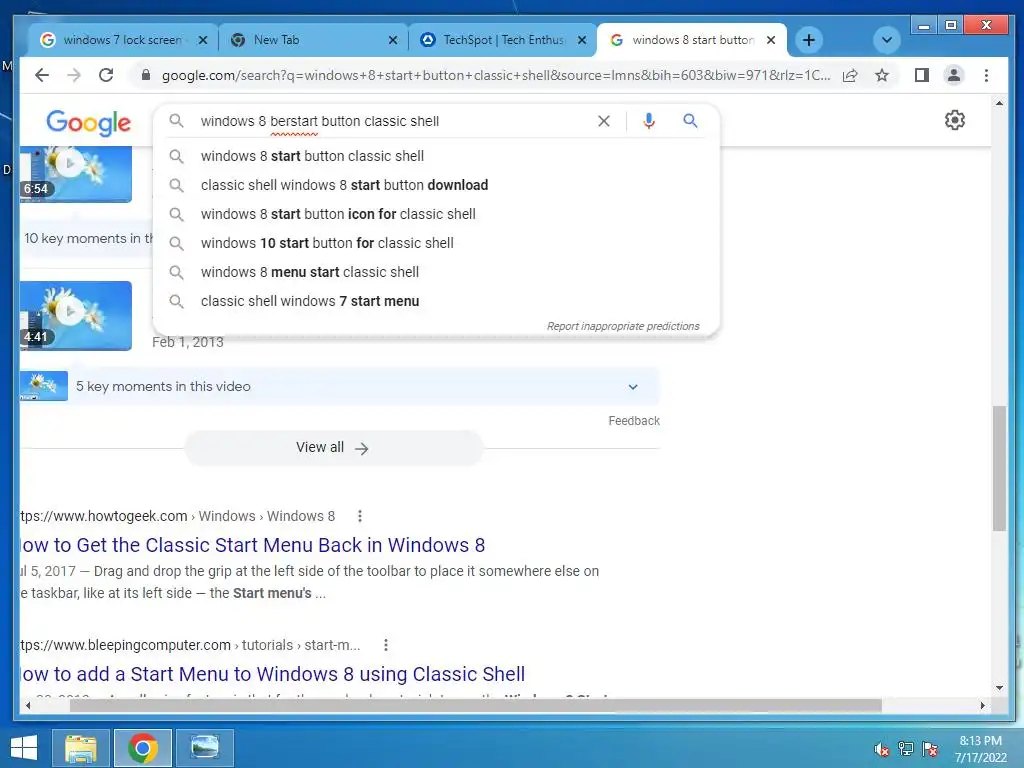Close the 'windows 7 lock screen' tab
This screenshot has height=768, width=1024.
tap(203, 40)
